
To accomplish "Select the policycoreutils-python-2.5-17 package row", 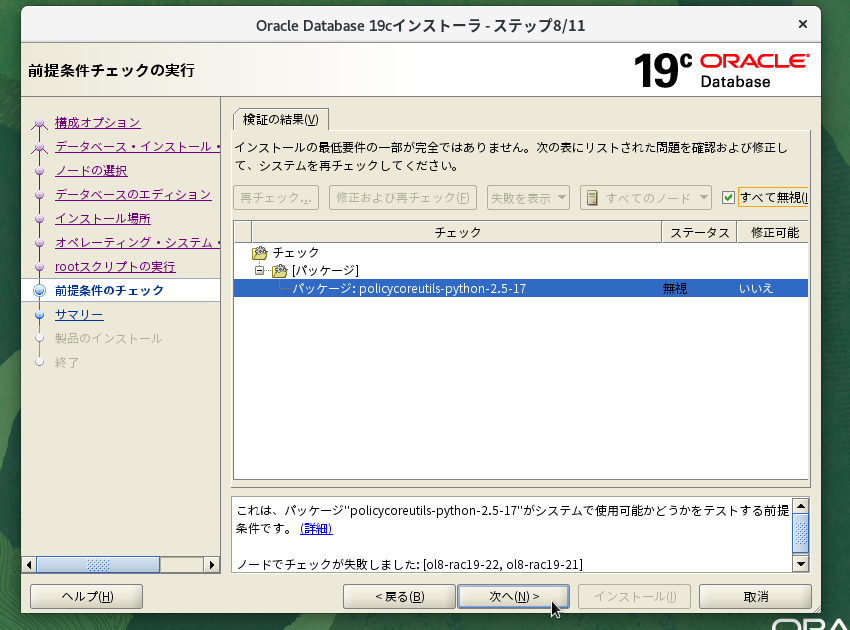I will (520, 288).
